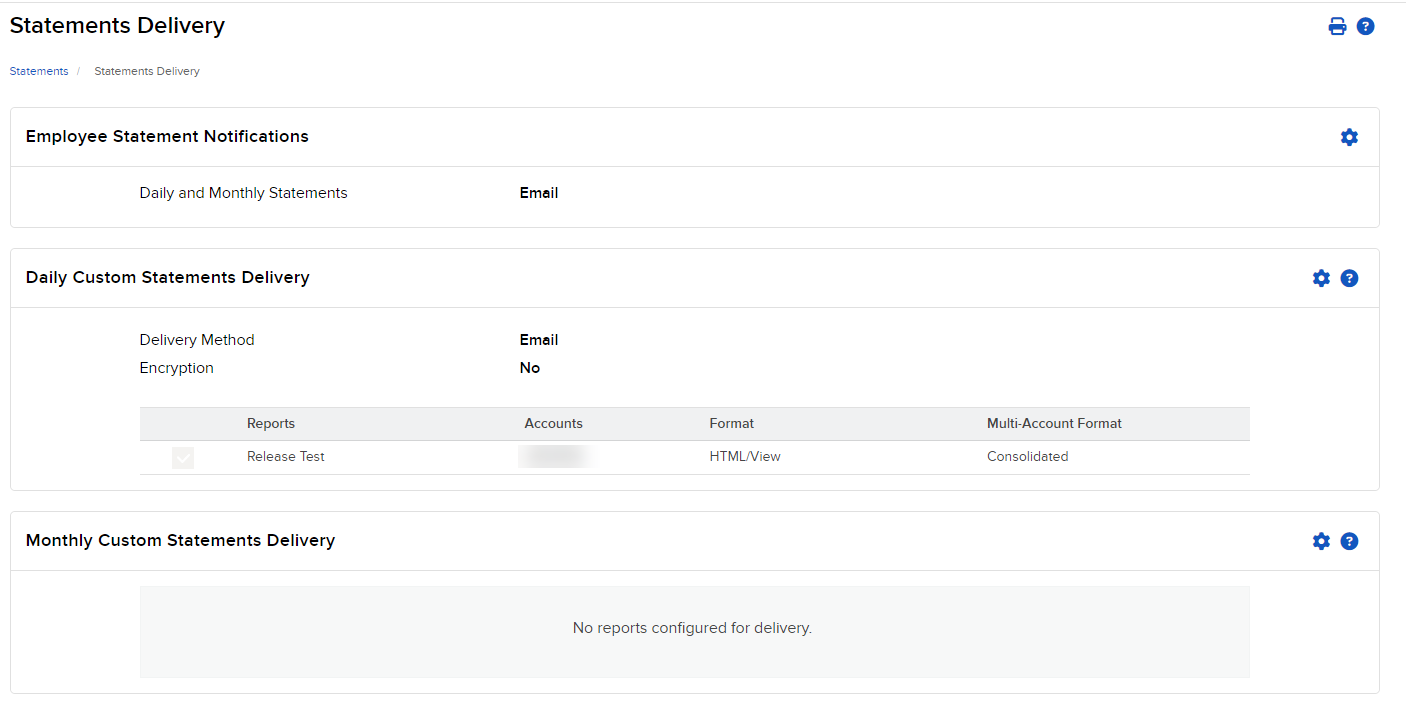Click the Consolidated multi-account format value
Viewport: 1406px width, 702px height.
[1027, 456]
